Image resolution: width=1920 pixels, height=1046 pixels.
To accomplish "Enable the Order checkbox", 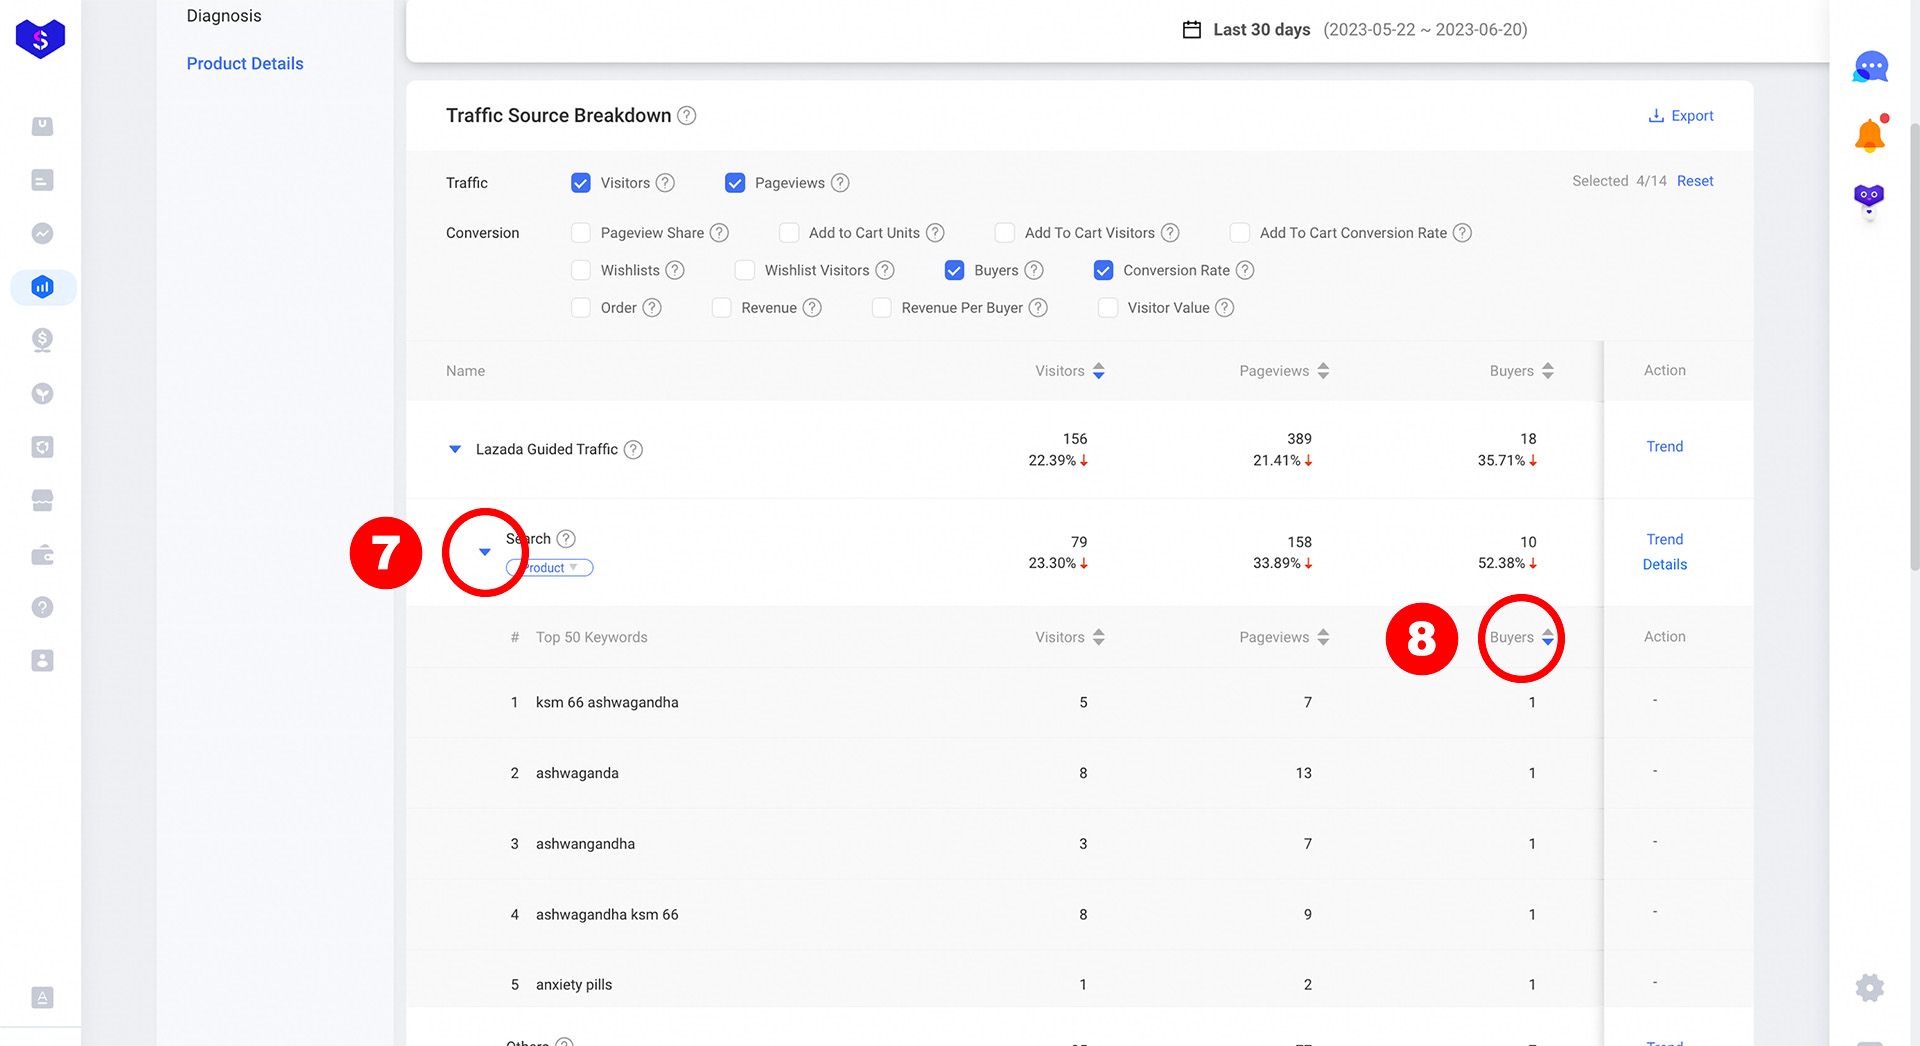I will pyautogui.click(x=581, y=308).
